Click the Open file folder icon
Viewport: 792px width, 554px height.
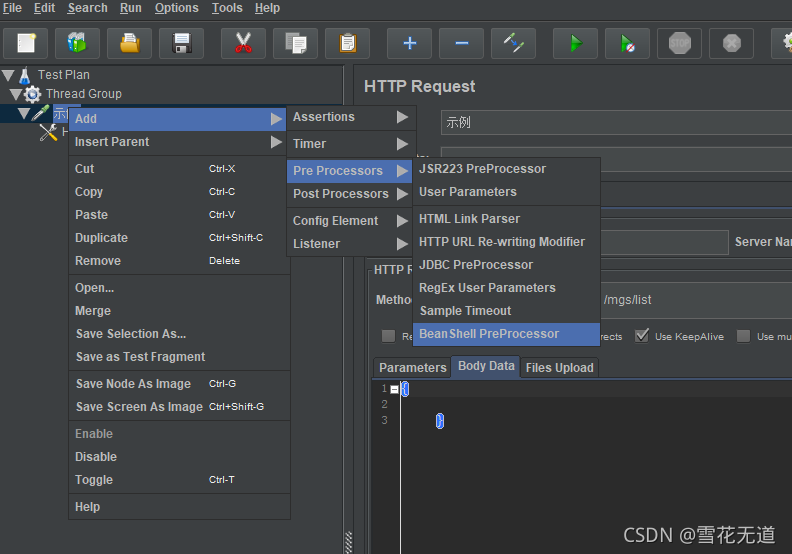coord(130,43)
